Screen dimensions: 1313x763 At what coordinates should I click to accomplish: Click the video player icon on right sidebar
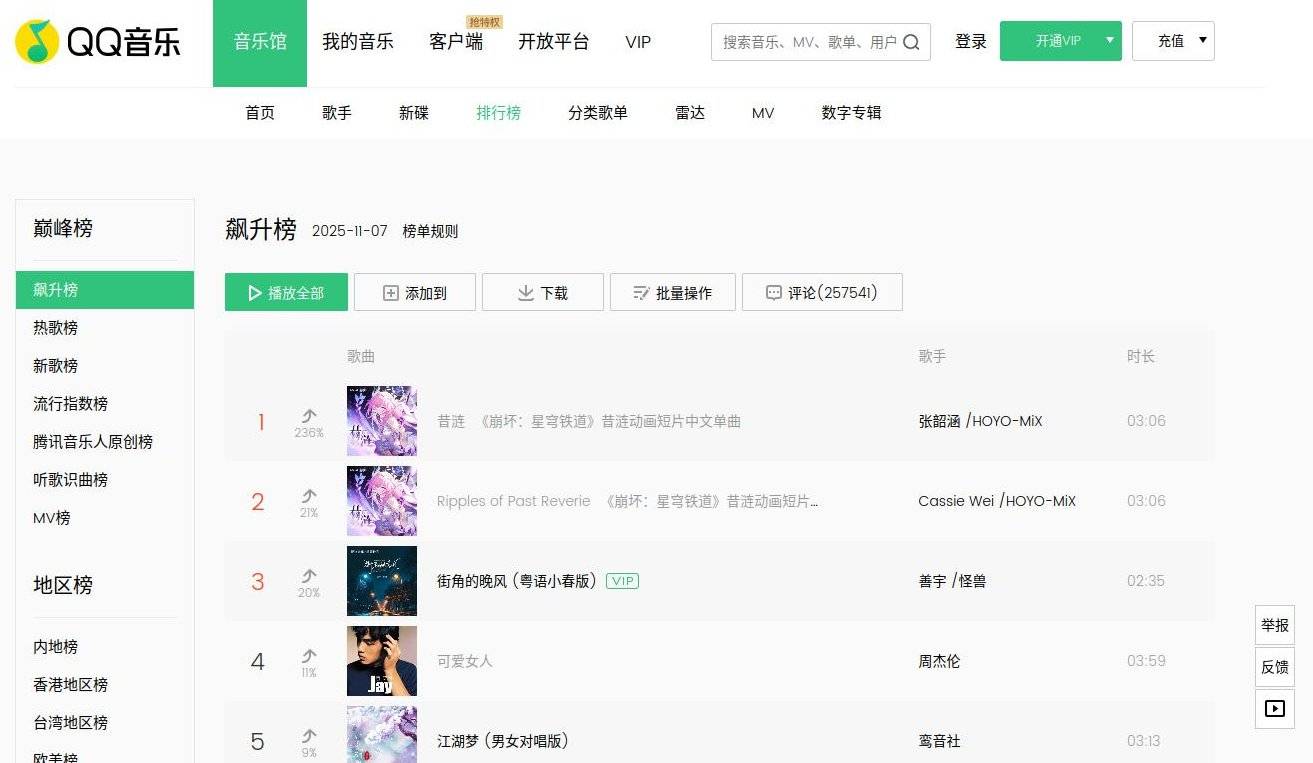(x=1274, y=708)
